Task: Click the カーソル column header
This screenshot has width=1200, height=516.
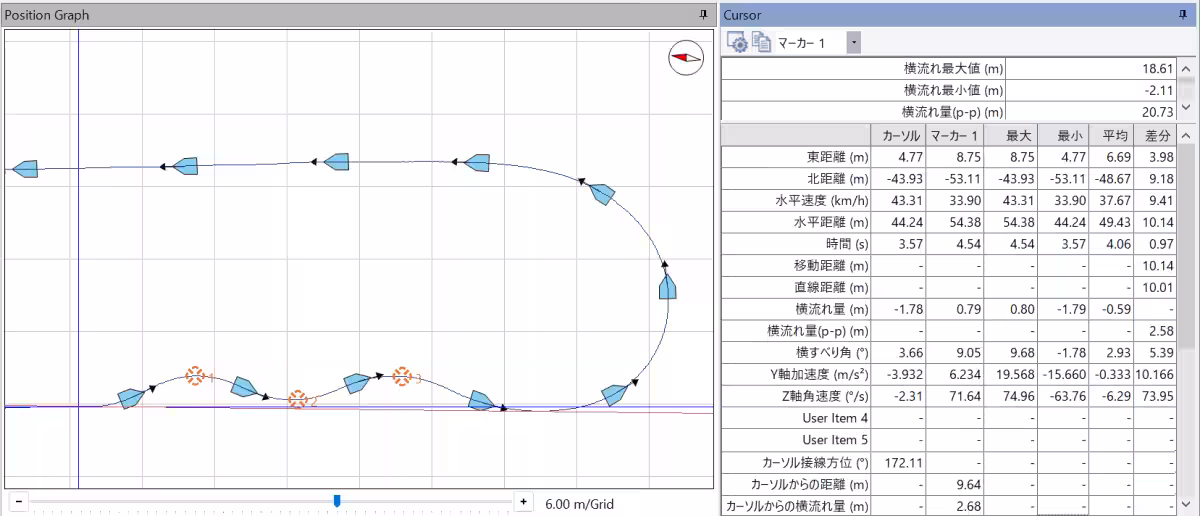Action: click(898, 136)
